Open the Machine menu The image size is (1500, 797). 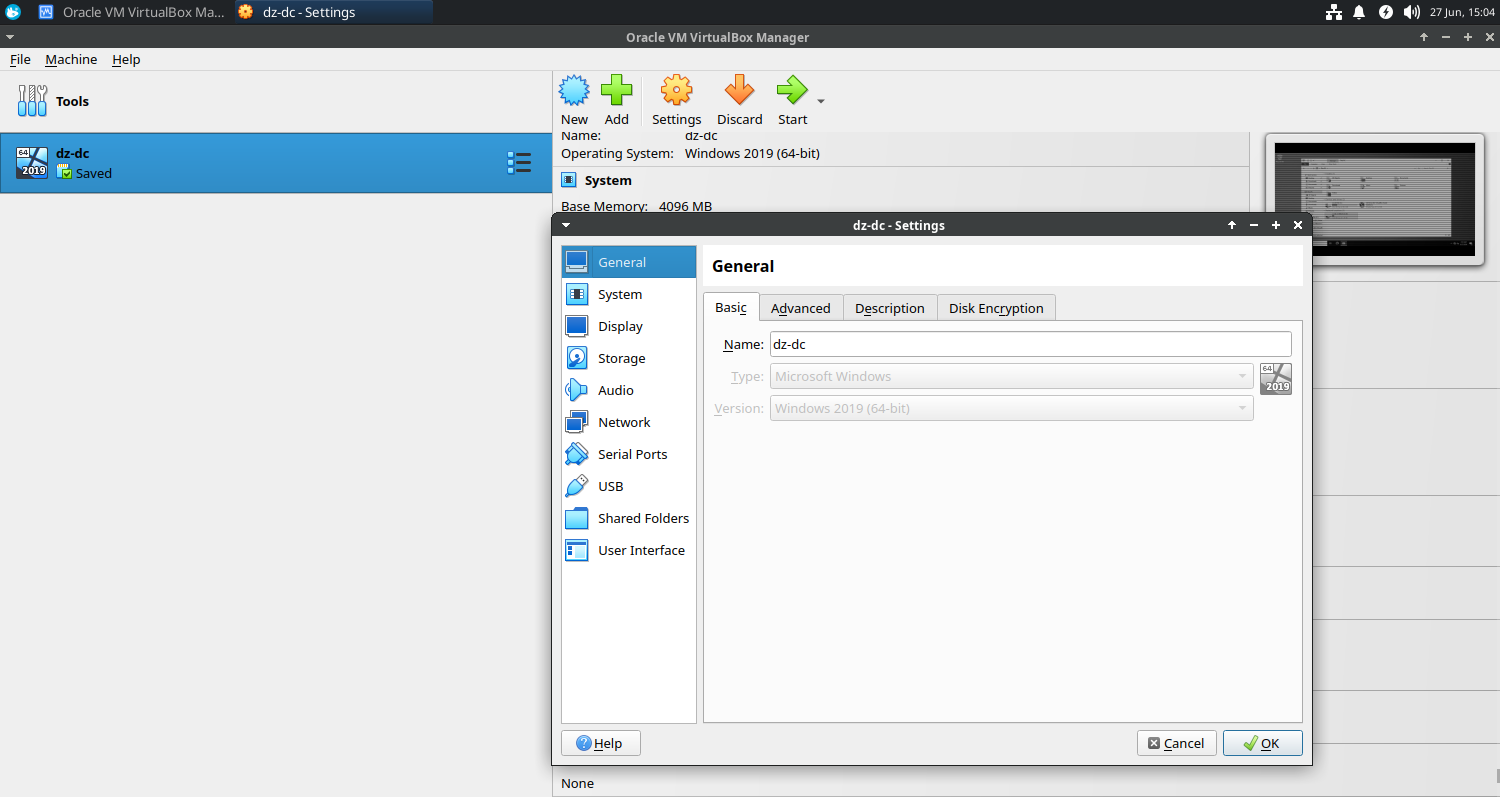71,59
